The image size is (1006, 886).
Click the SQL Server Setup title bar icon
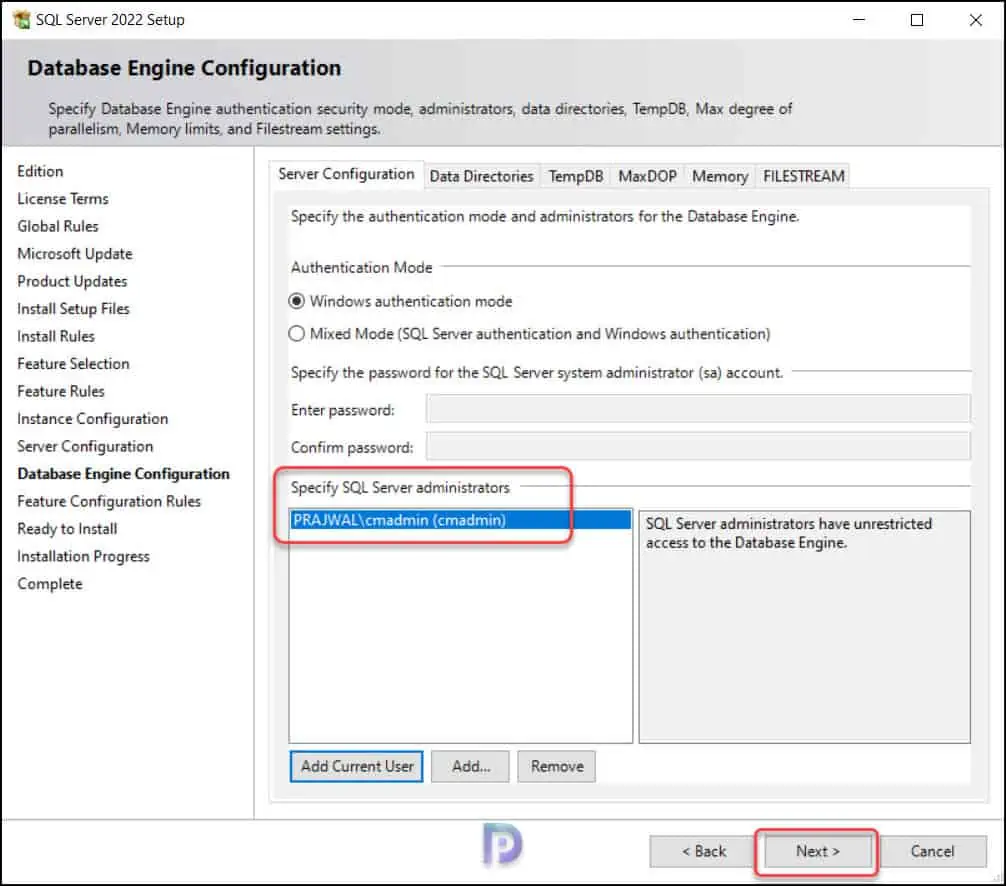point(21,20)
